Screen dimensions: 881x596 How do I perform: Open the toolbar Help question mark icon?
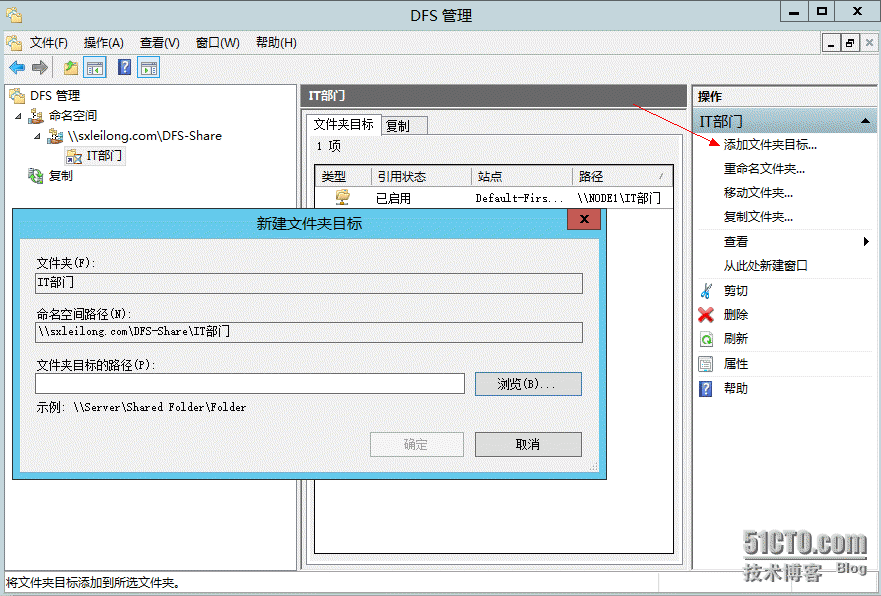pos(124,67)
